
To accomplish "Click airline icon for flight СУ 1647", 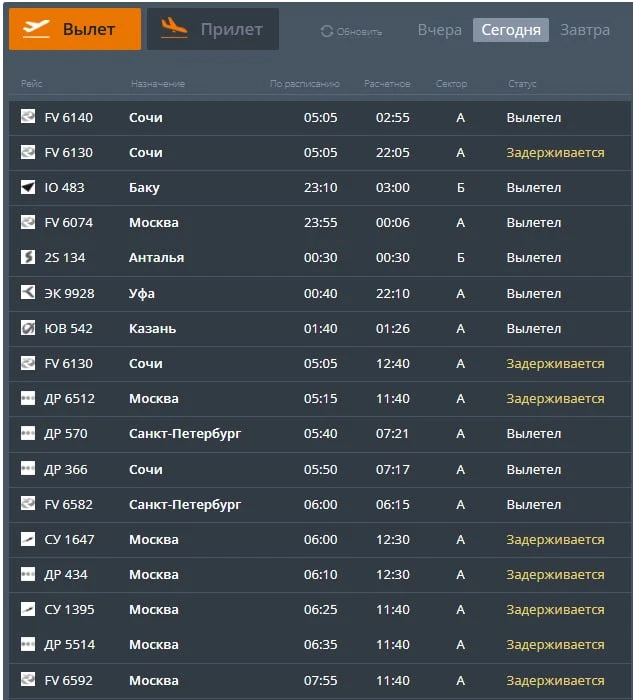I will [28, 538].
